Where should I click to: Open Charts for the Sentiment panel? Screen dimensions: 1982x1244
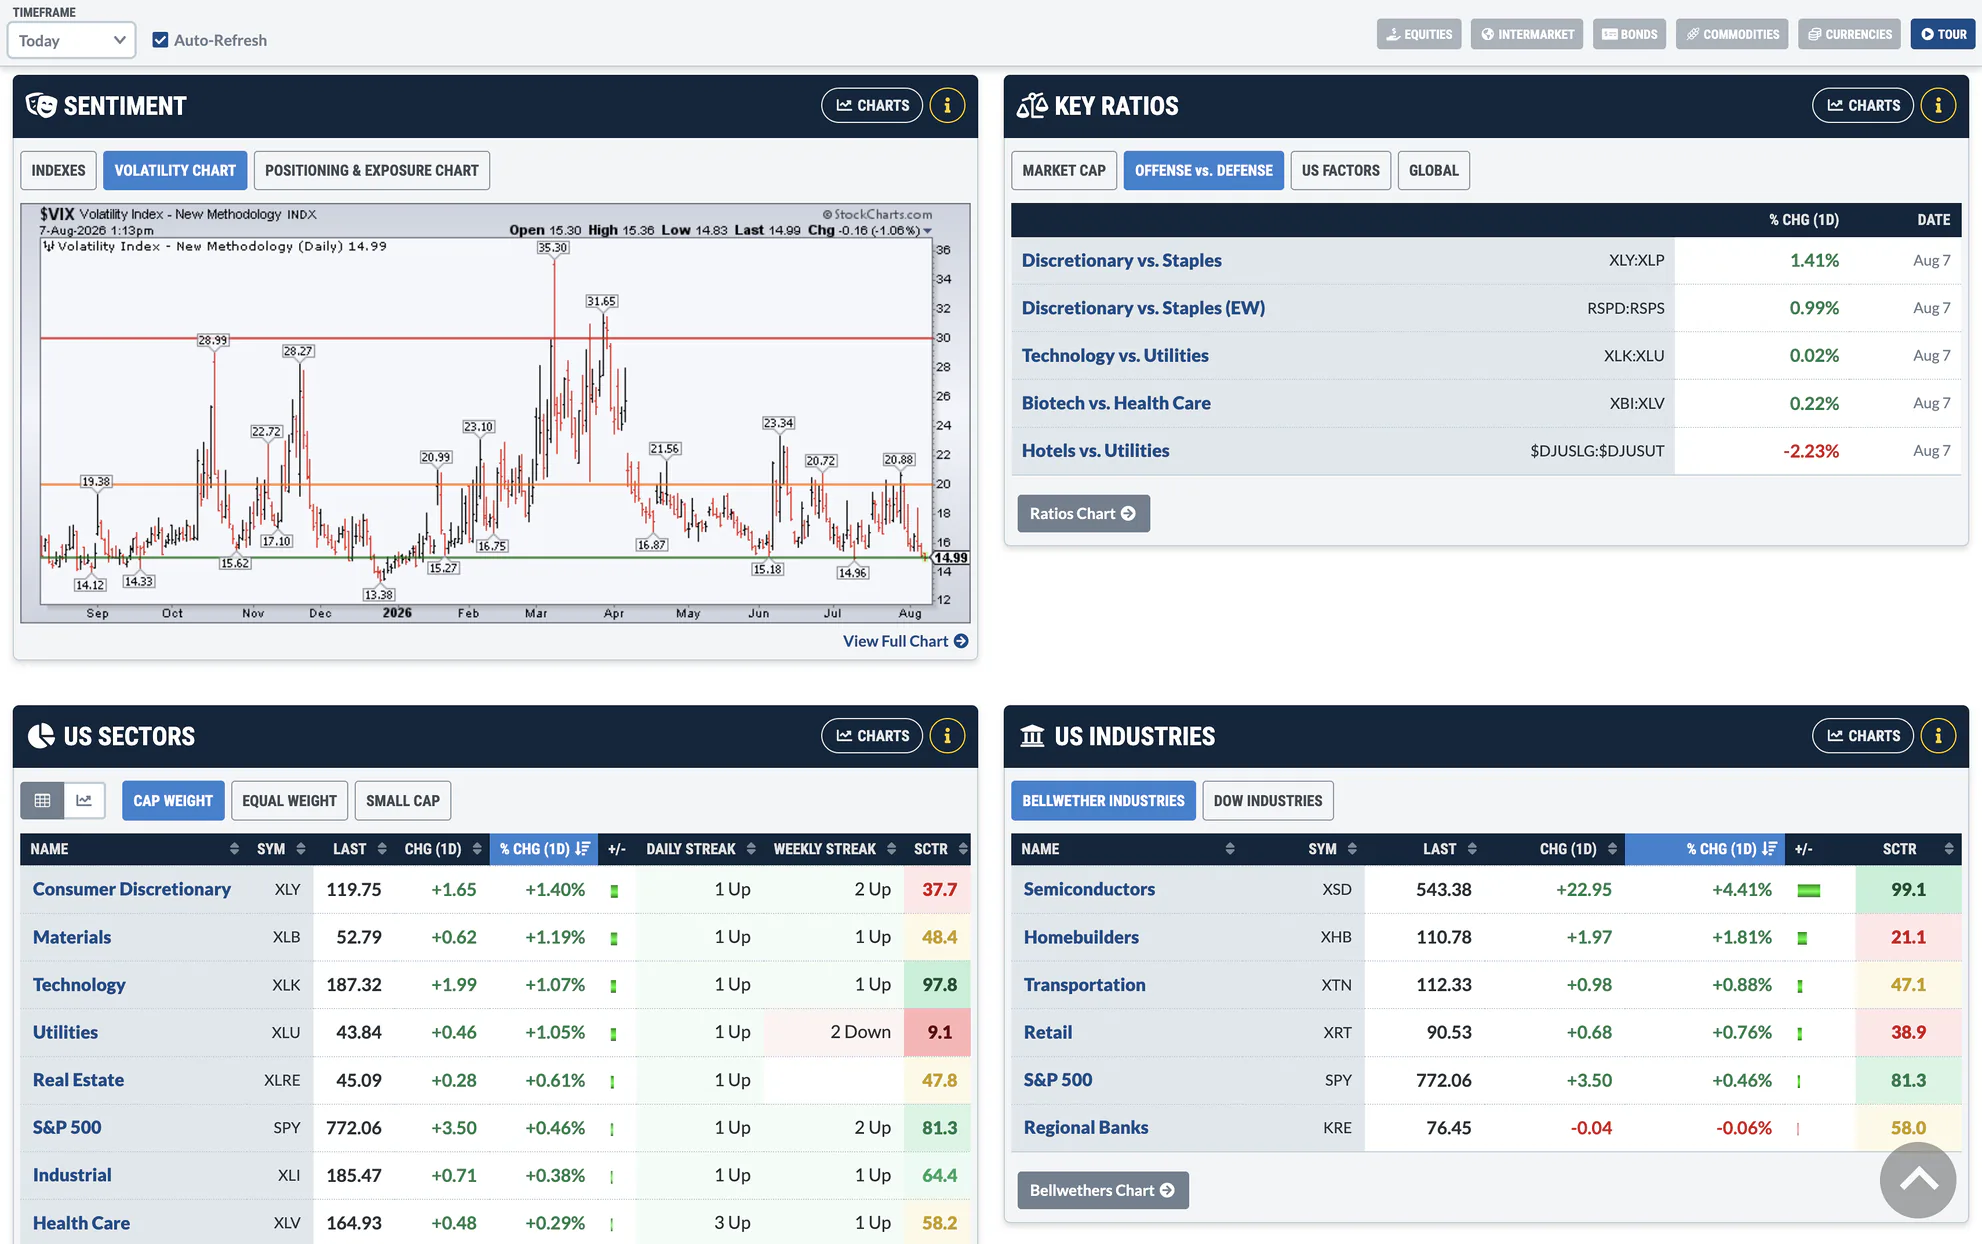(x=872, y=105)
